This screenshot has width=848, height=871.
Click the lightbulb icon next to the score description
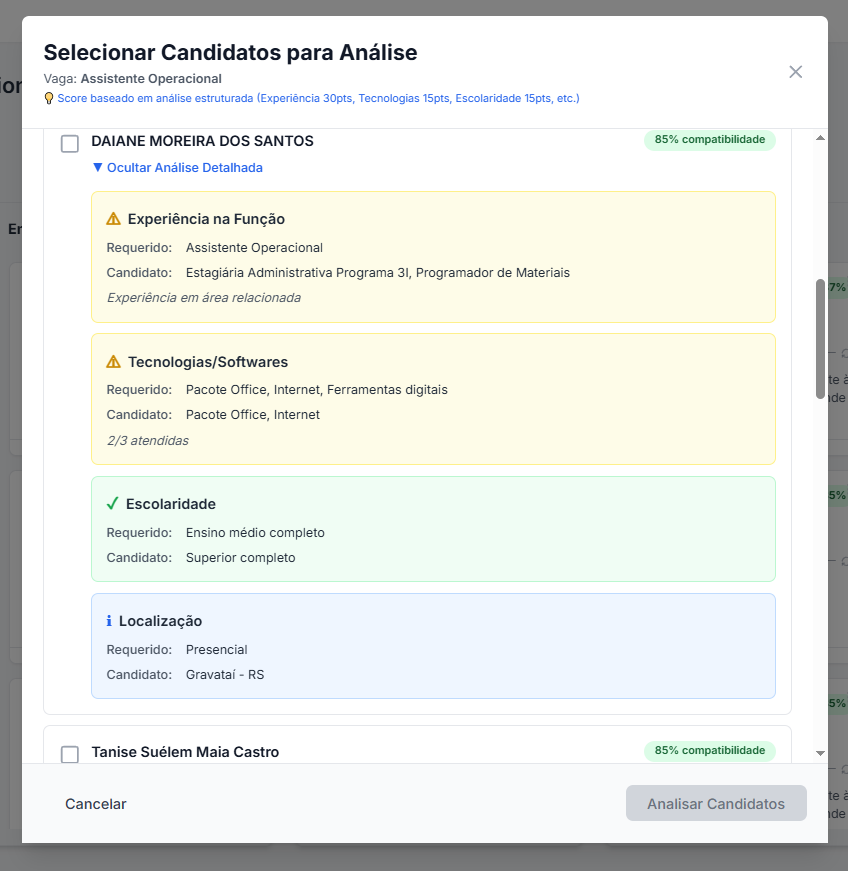(x=49, y=98)
